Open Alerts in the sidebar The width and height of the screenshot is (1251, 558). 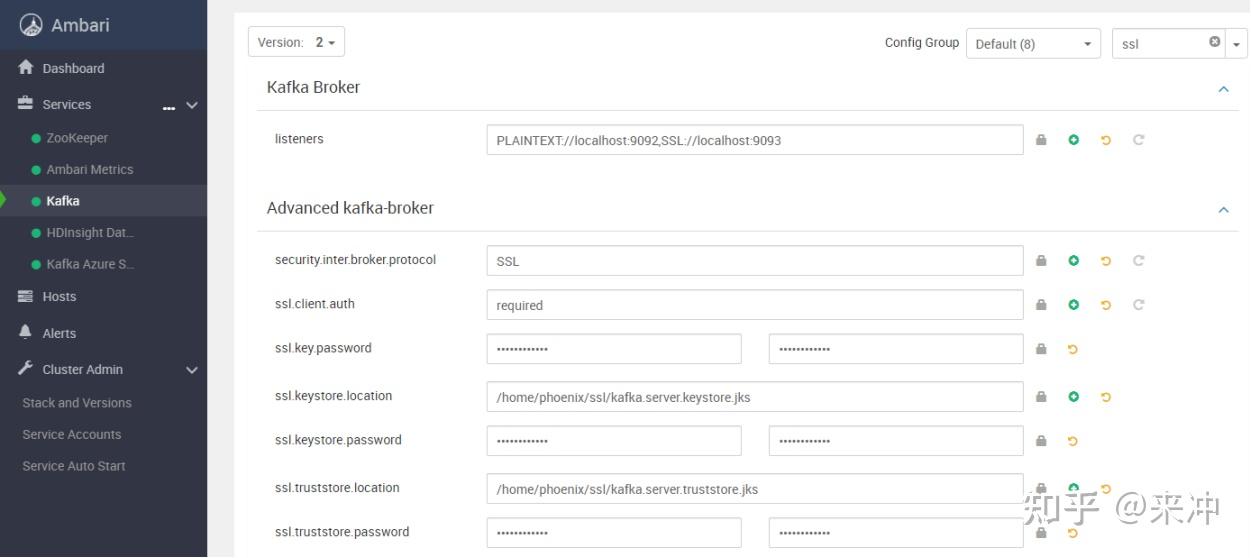click(59, 333)
